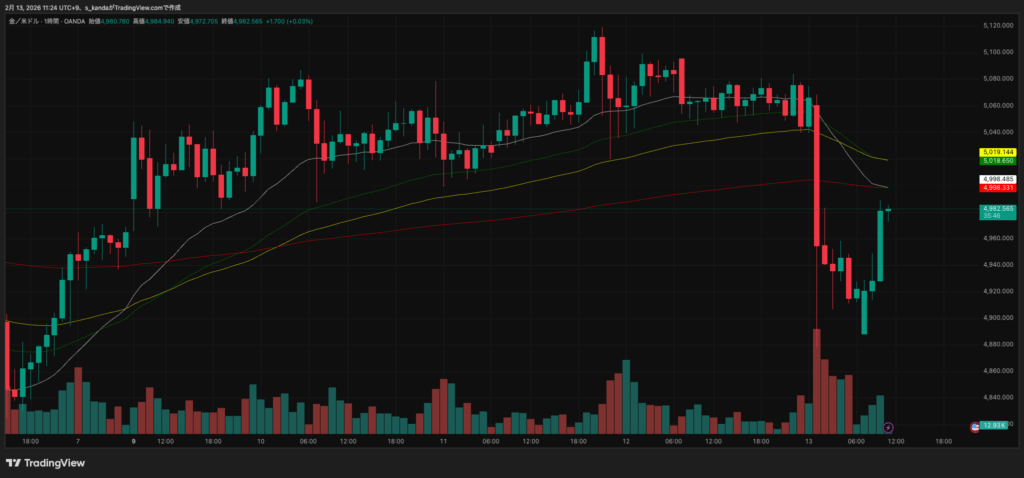Click the date label 12 on the time axis
The image size is (1024, 478).
(626, 440)
